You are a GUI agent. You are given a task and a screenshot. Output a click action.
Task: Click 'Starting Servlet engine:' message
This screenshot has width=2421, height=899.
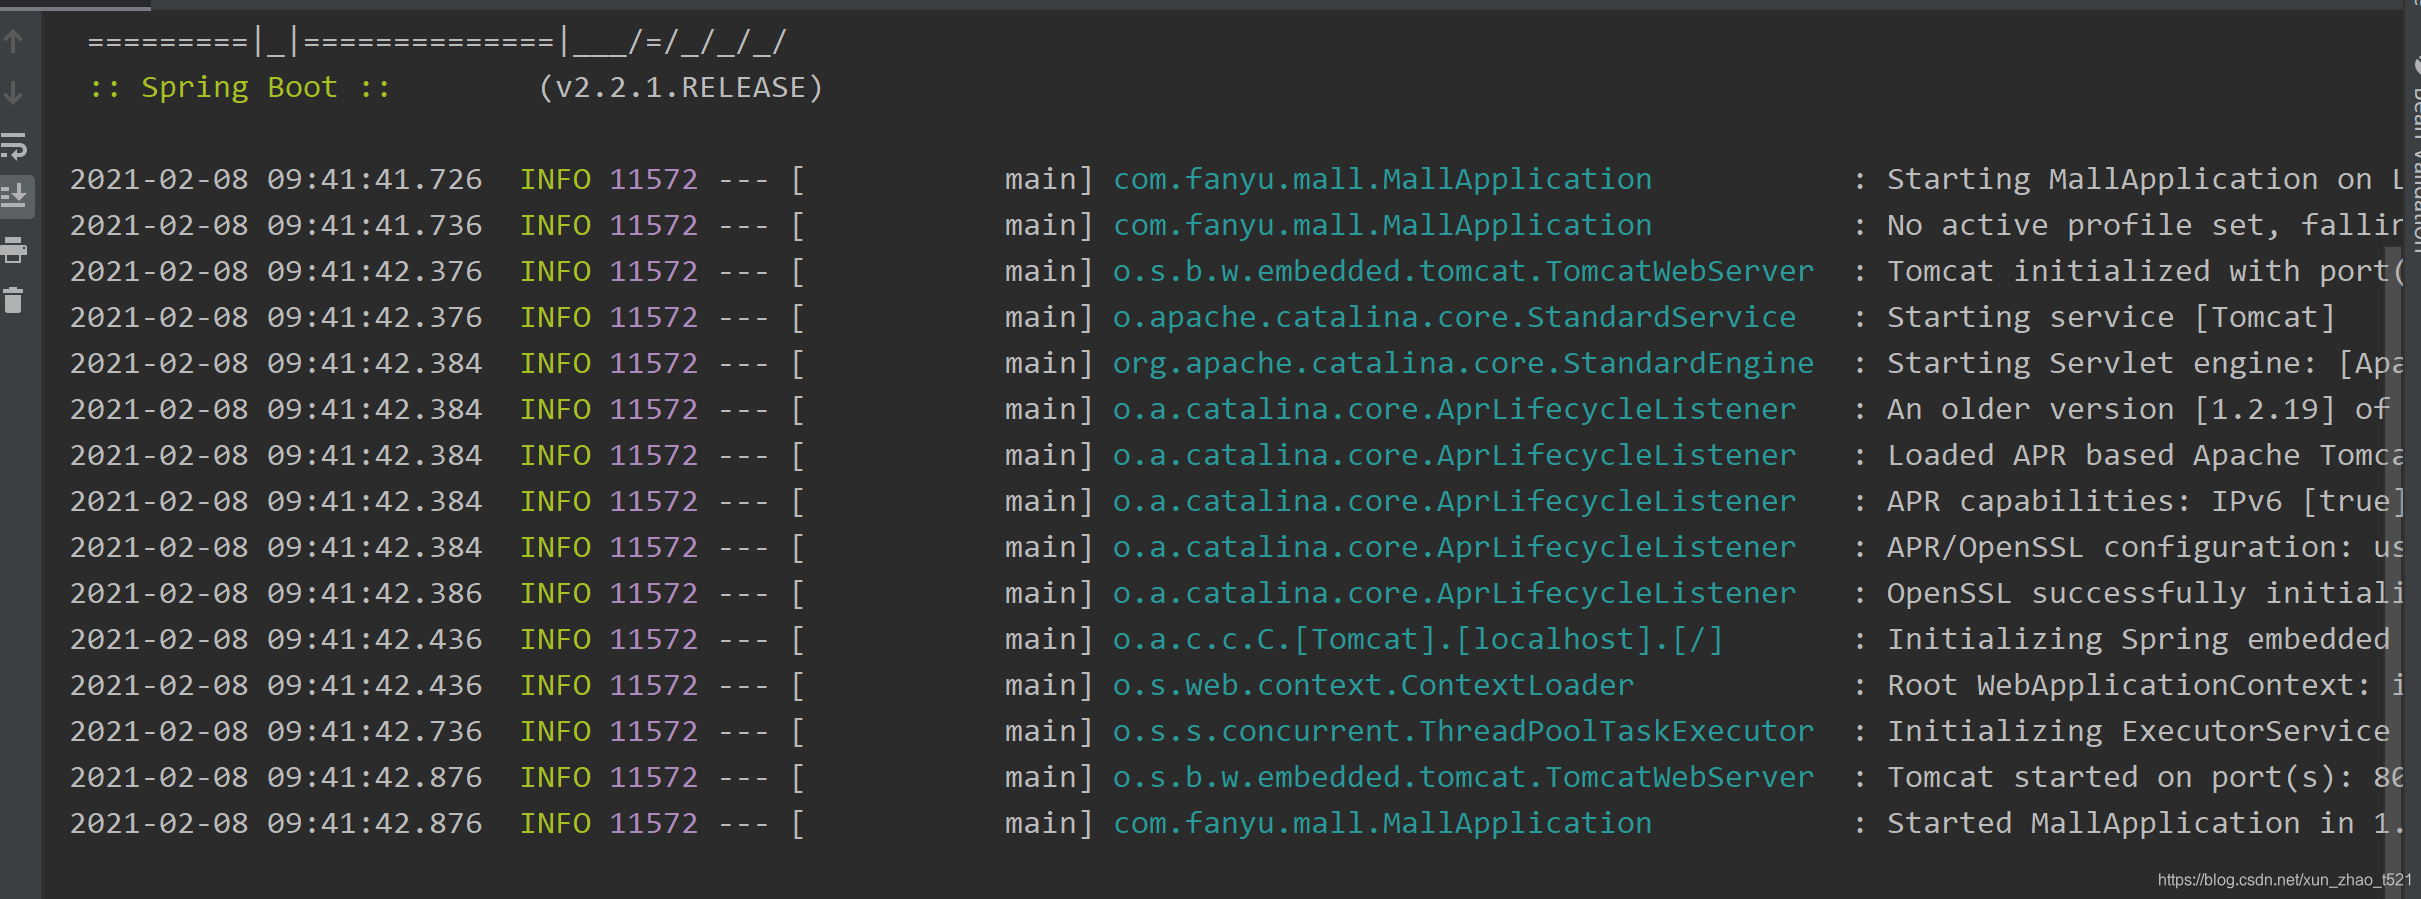(2102, 364)
